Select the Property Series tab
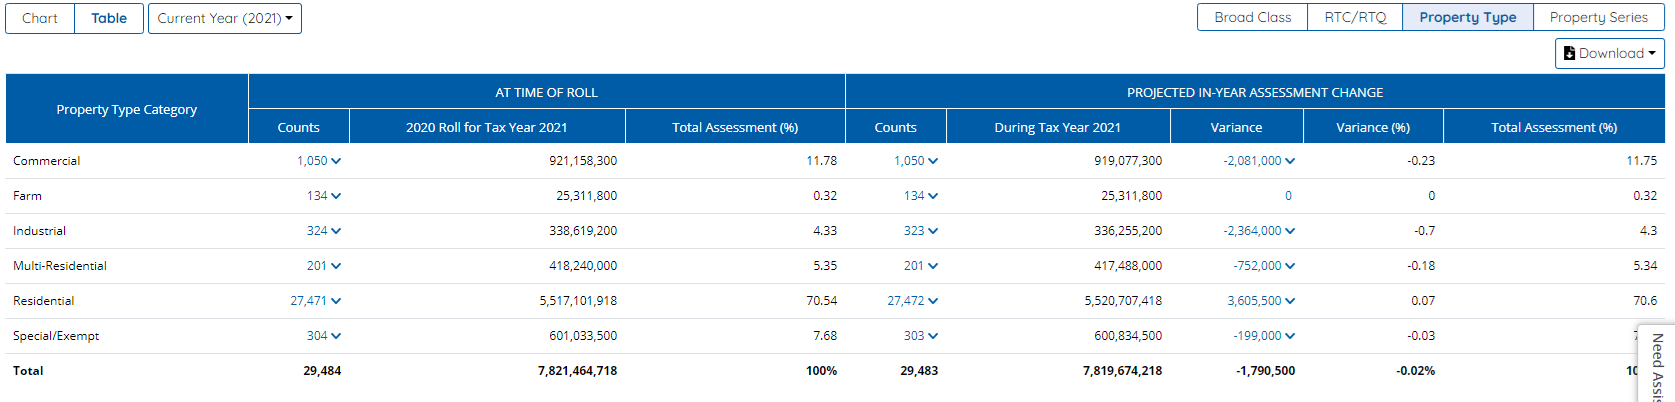Screen dimensions: 1675x402 [1598, 17]
